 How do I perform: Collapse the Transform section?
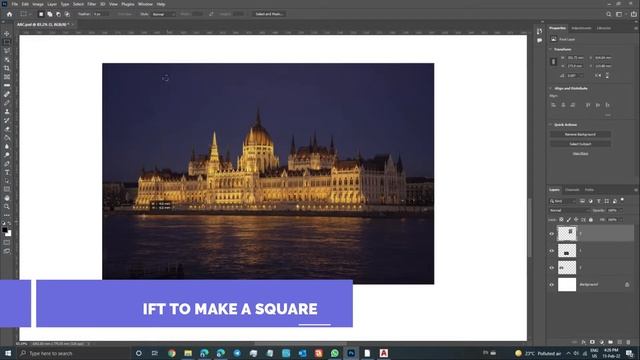click(x=550, y=49)
